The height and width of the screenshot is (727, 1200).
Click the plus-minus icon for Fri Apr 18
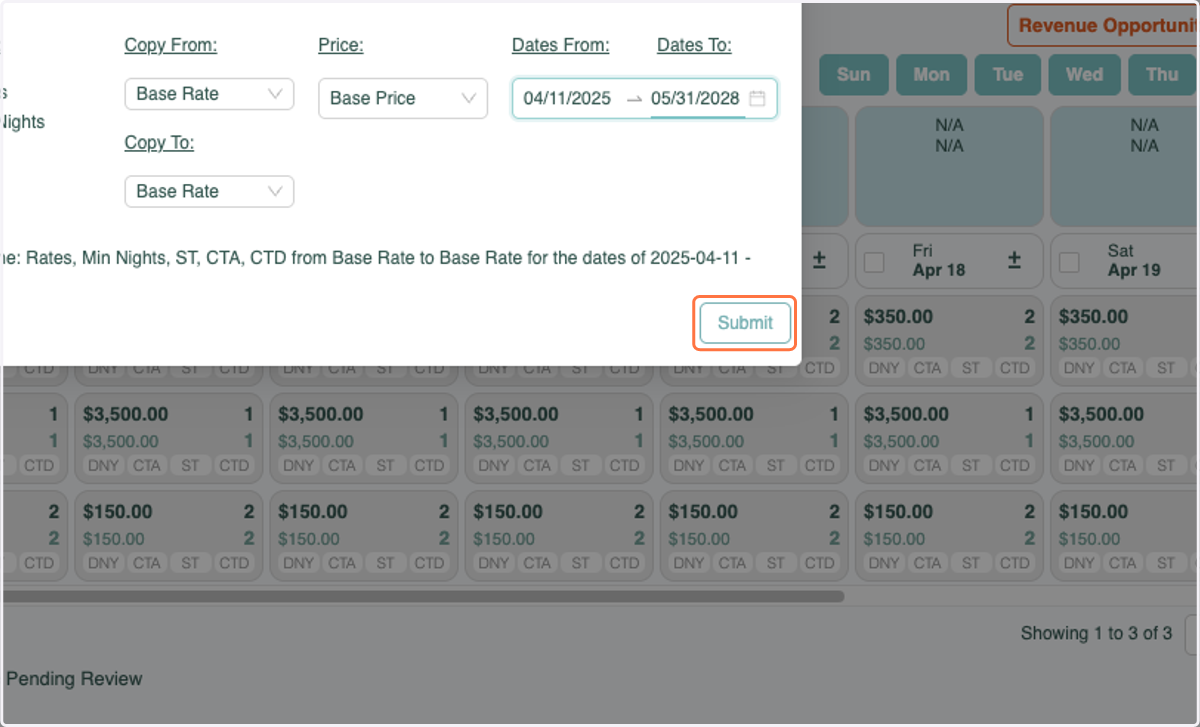[1014, 260]
